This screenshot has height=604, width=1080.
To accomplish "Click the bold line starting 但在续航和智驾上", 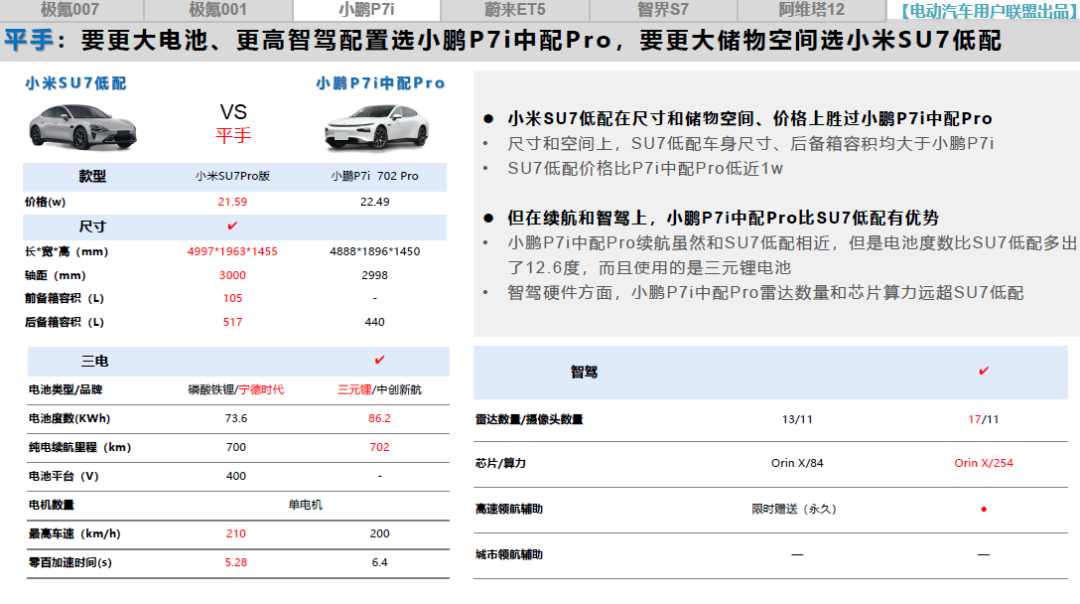I will click(723, 218).
